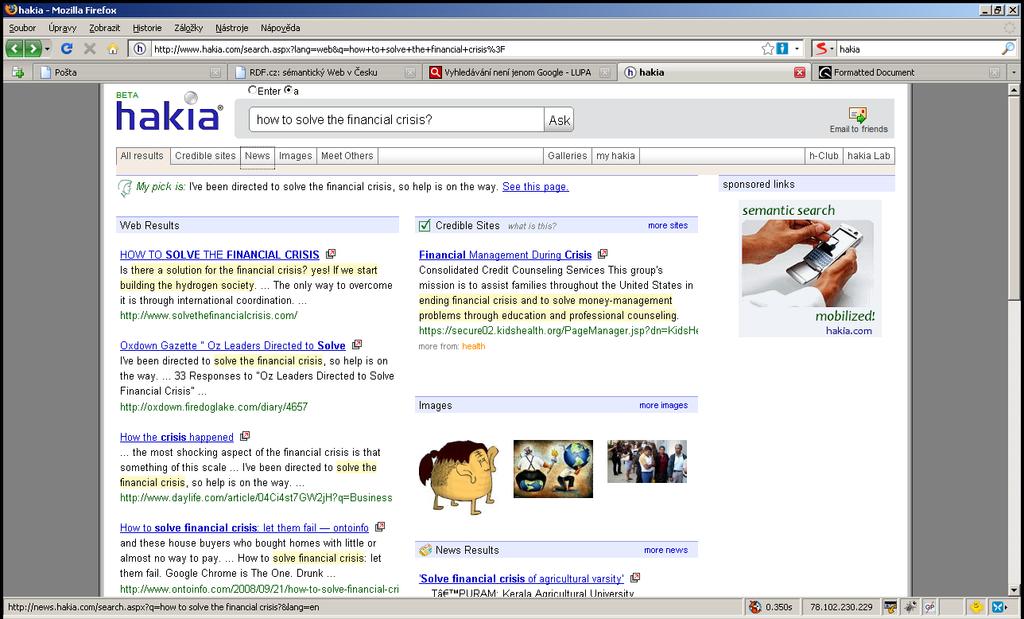Click the blue X icon in status bar
The image size is (1024, 619).
[x=999, y=607]
